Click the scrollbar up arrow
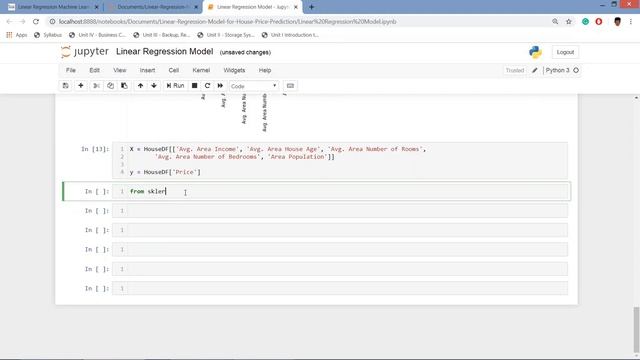 [636, 98]
